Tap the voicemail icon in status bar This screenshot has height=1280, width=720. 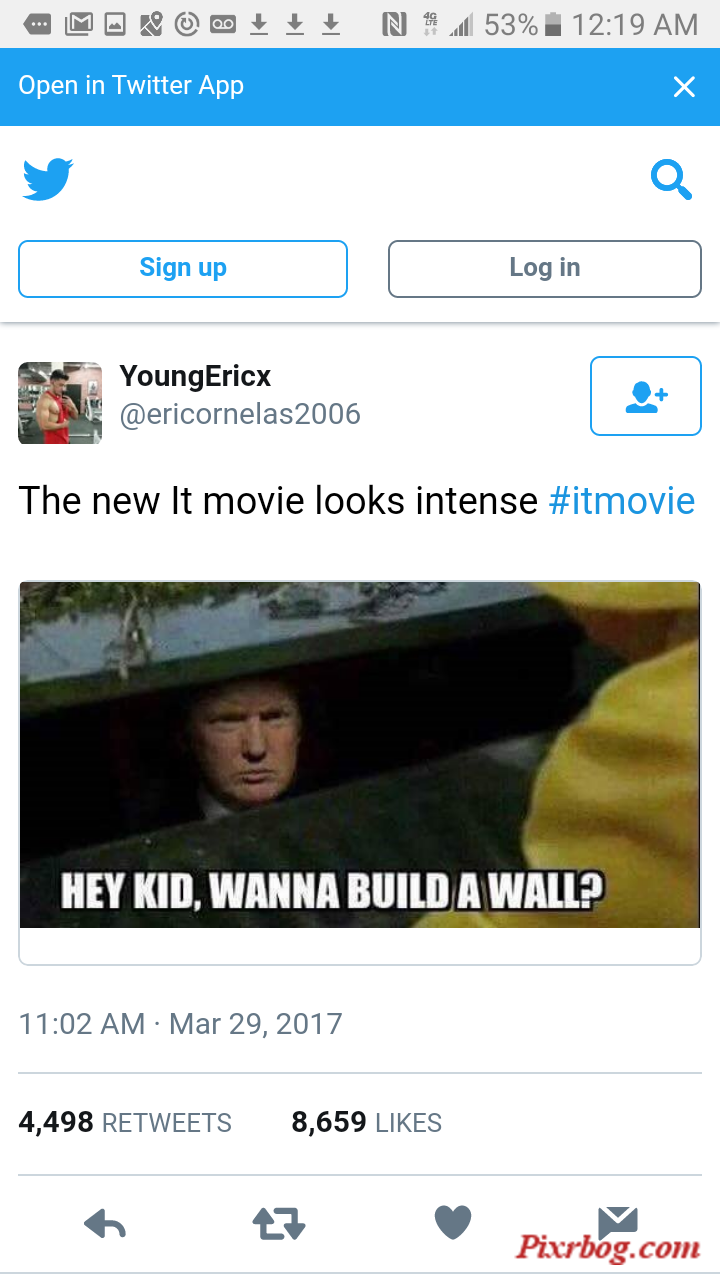223,24
